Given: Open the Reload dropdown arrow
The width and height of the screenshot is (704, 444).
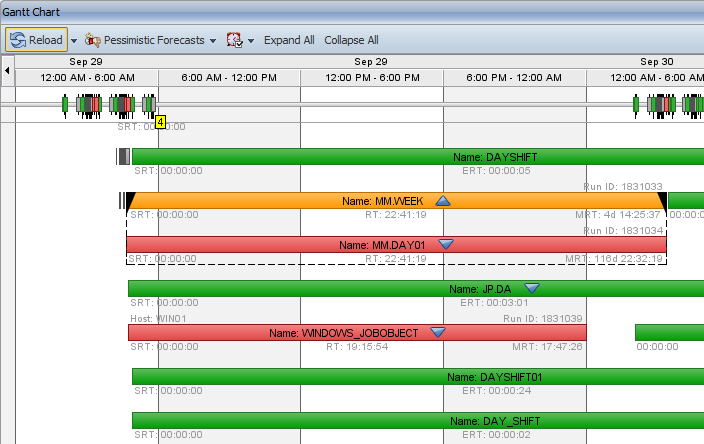Looking at the screenshot, I should click(x=74, y=41).
